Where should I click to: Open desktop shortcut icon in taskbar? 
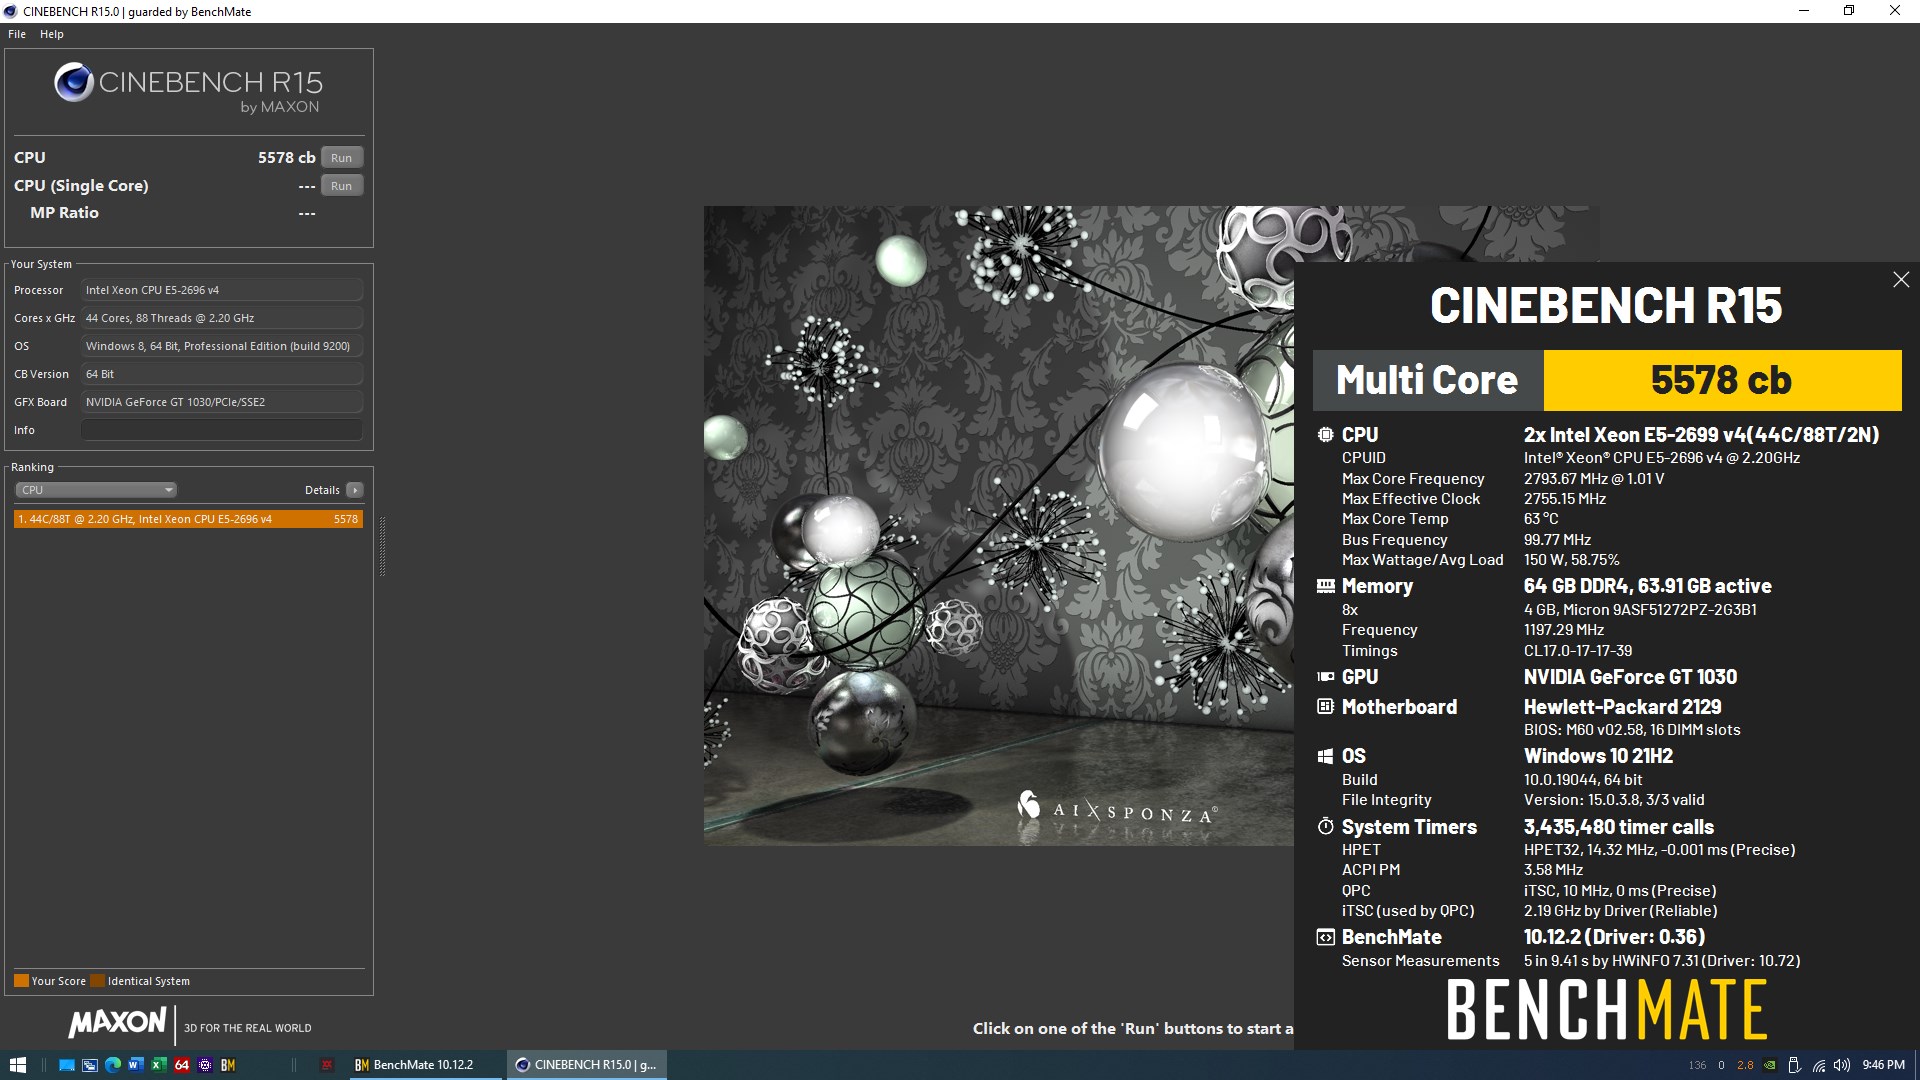click(67, 1065)
